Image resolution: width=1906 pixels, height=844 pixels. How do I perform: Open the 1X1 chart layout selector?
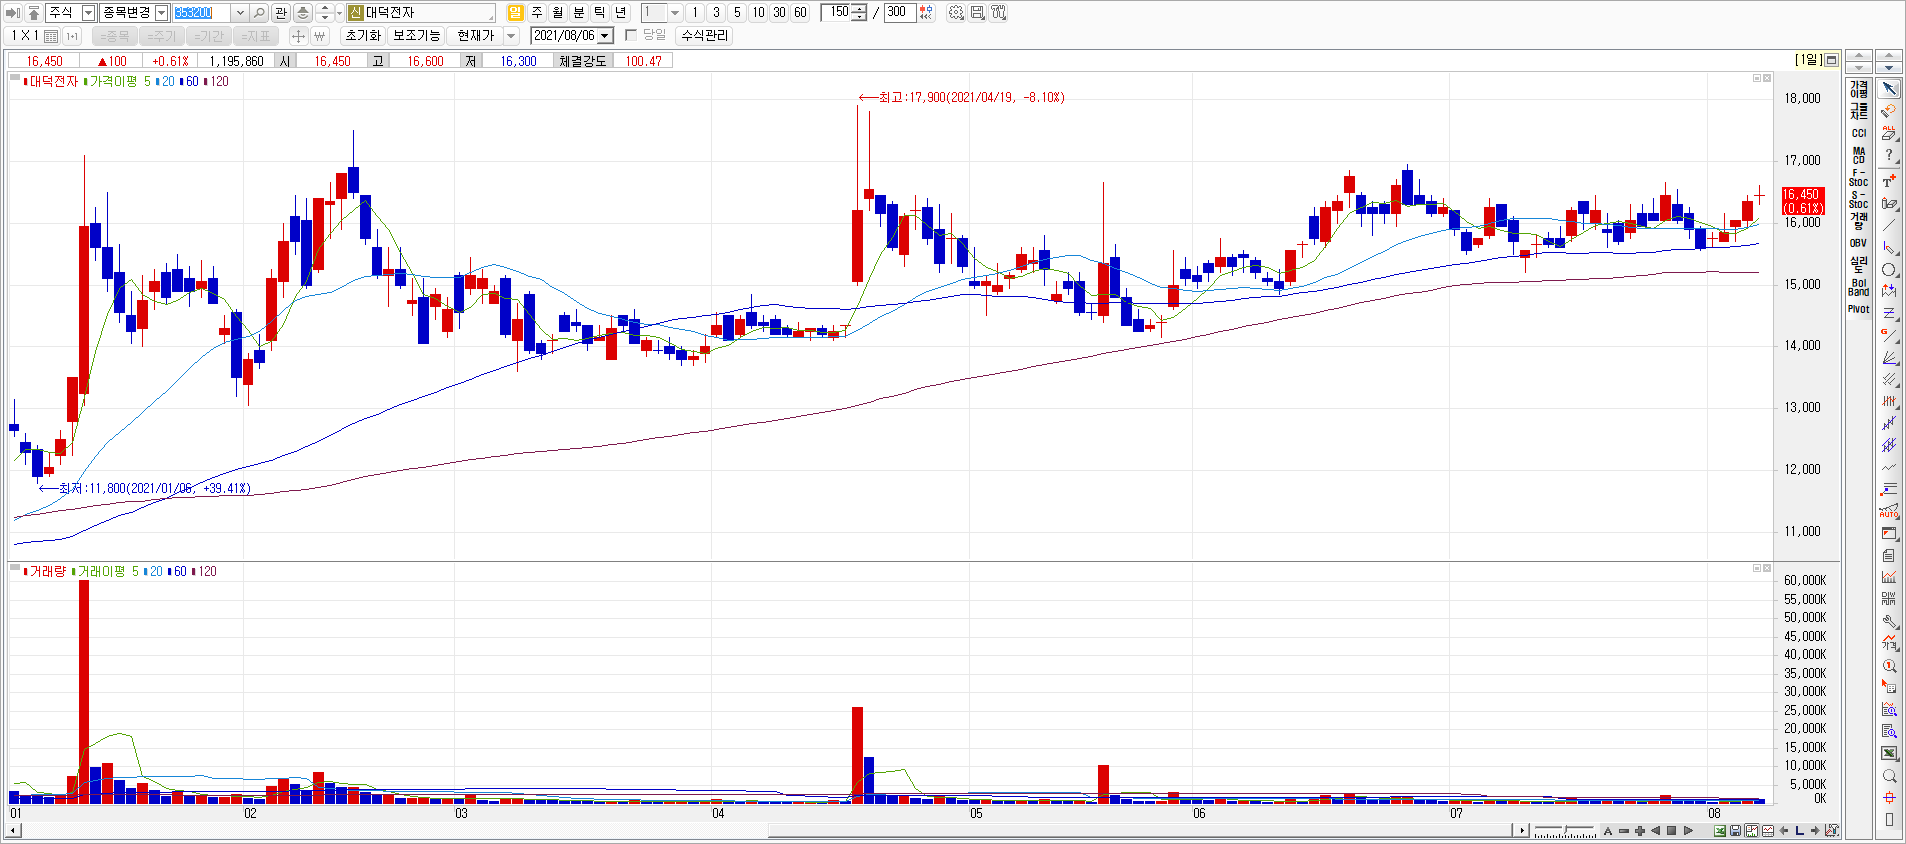(35, 35)
